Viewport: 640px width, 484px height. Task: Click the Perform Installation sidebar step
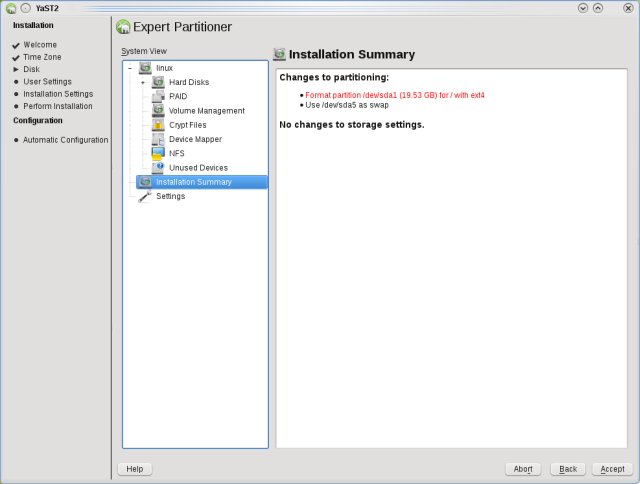[58, 106]
